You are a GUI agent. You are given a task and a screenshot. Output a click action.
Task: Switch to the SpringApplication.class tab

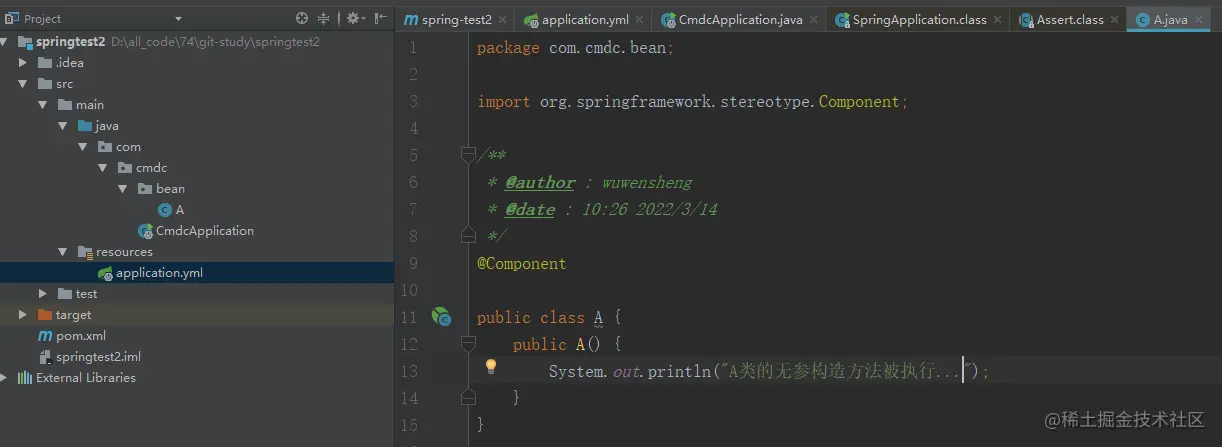[919, 19]
